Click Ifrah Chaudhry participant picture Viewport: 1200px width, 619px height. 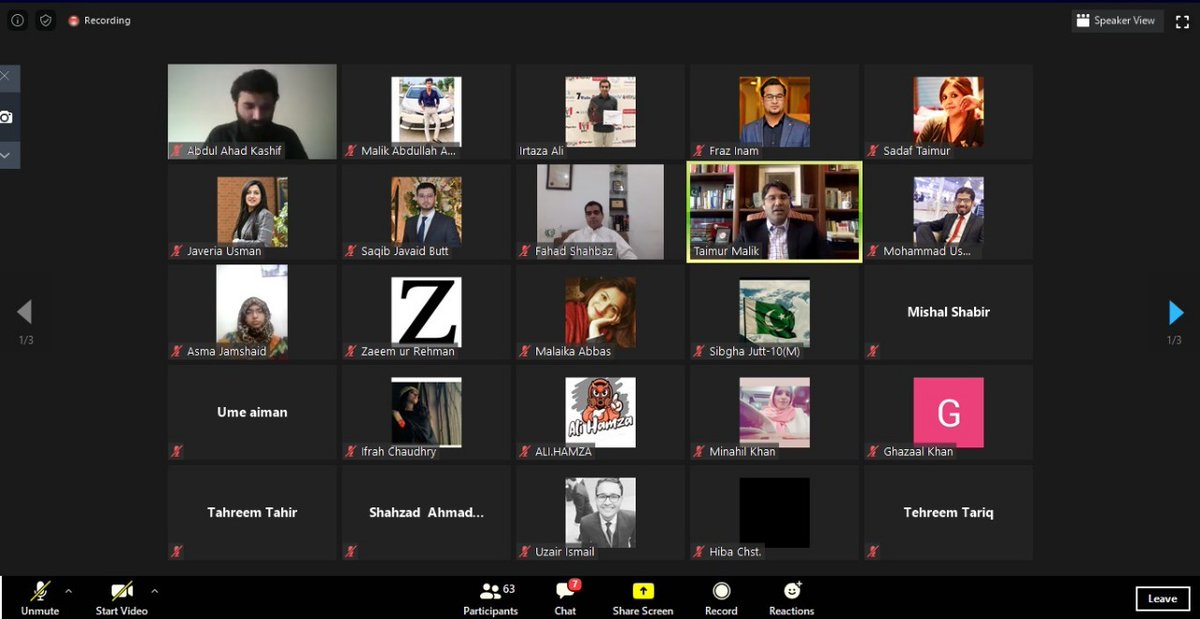click(426, 412)
